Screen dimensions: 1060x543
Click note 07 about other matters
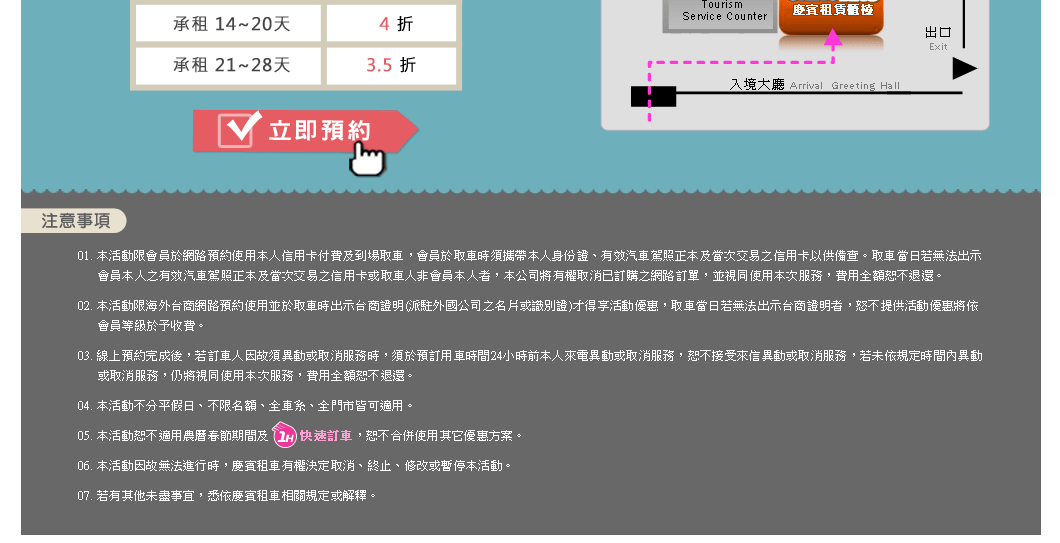point(226,496)
